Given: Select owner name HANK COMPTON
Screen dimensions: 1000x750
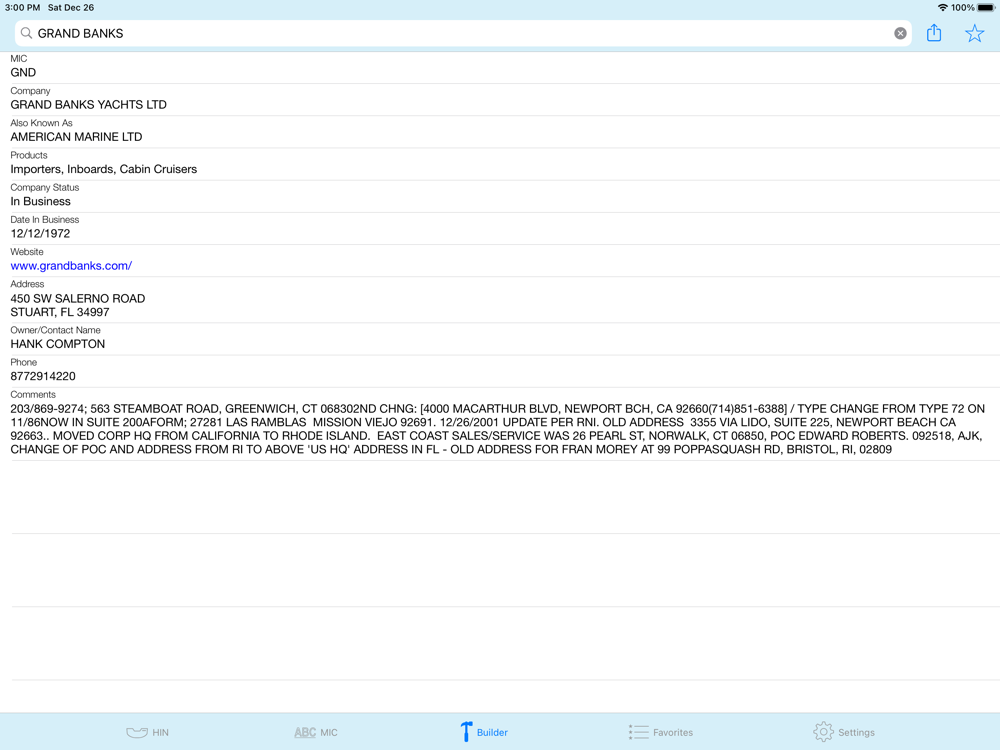Looking at the screenshot, I should pos(57,344).
